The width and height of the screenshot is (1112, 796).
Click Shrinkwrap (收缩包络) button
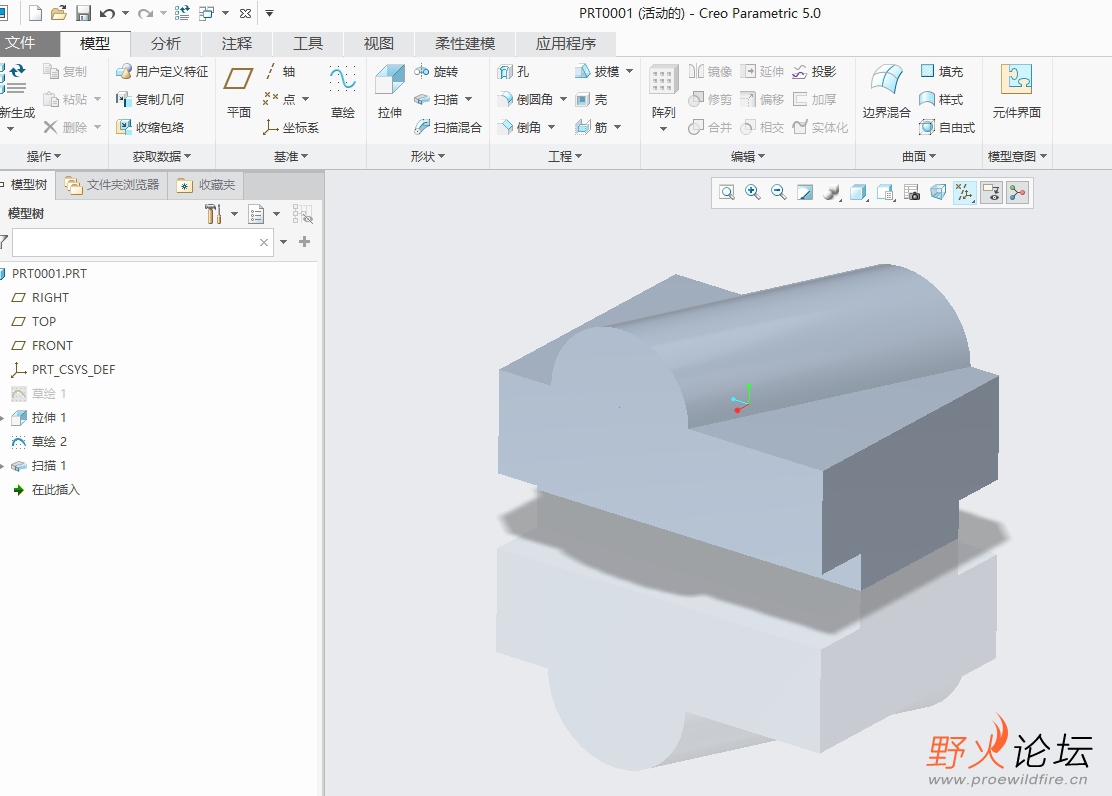[x=150, y=127]
